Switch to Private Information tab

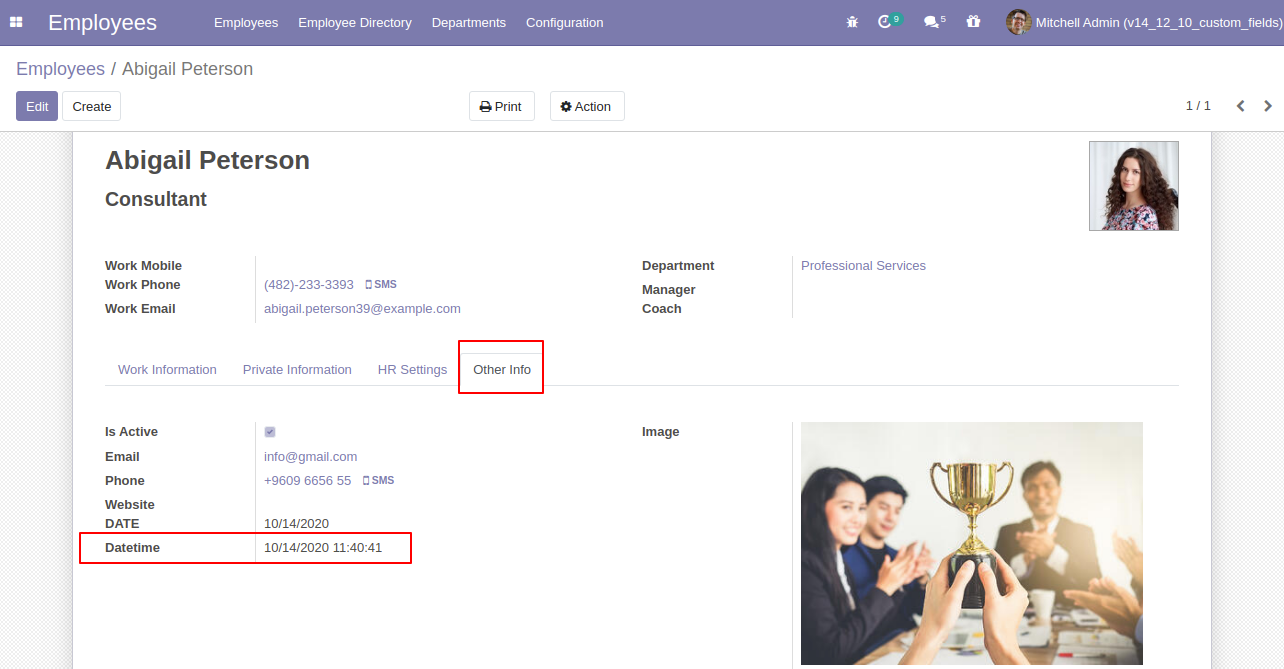click(297, 370)
